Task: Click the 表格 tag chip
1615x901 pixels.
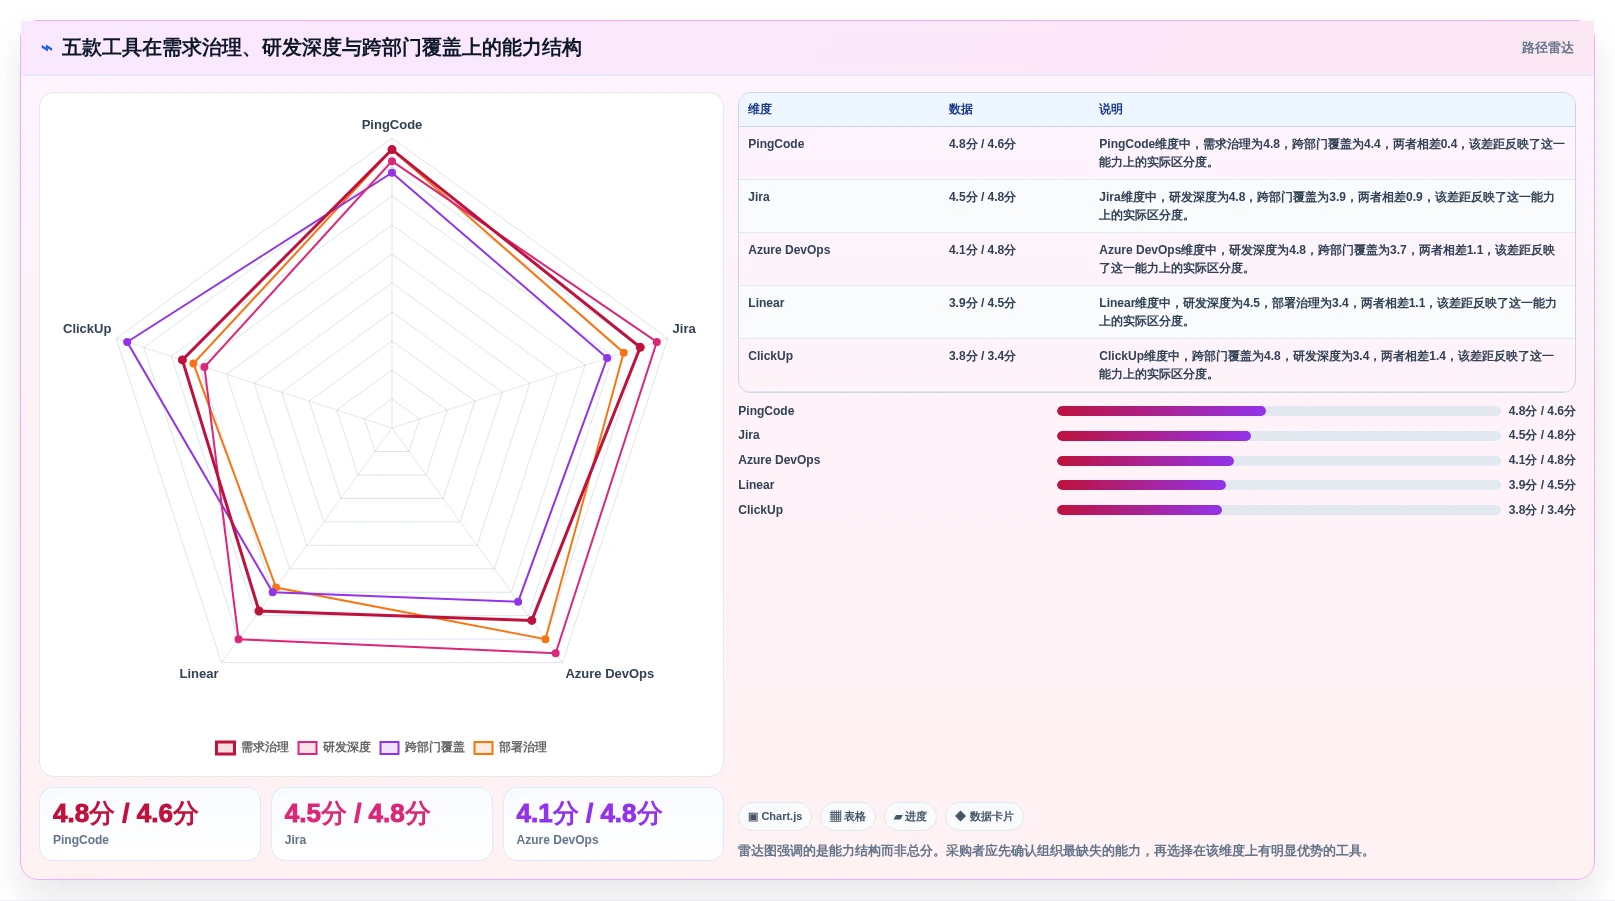Action: click(x=848, y=817)
